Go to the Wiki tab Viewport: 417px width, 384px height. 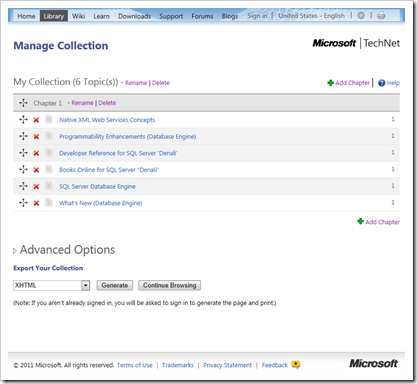click(78, 16)
